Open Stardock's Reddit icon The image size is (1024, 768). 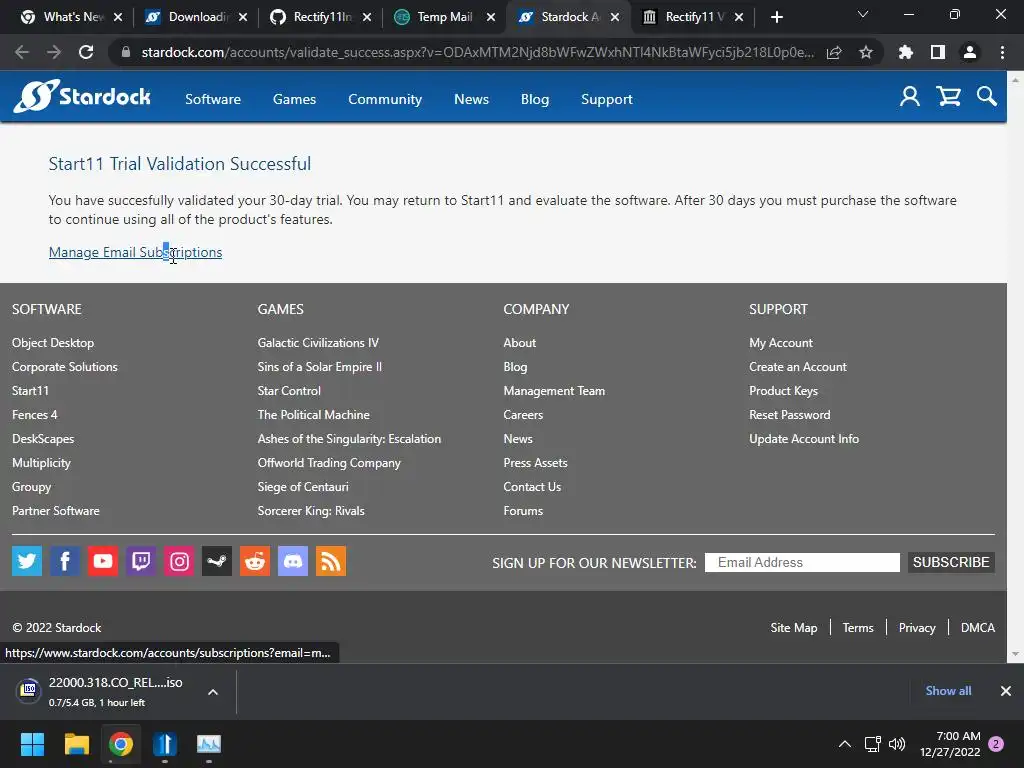tap(255, 561)
